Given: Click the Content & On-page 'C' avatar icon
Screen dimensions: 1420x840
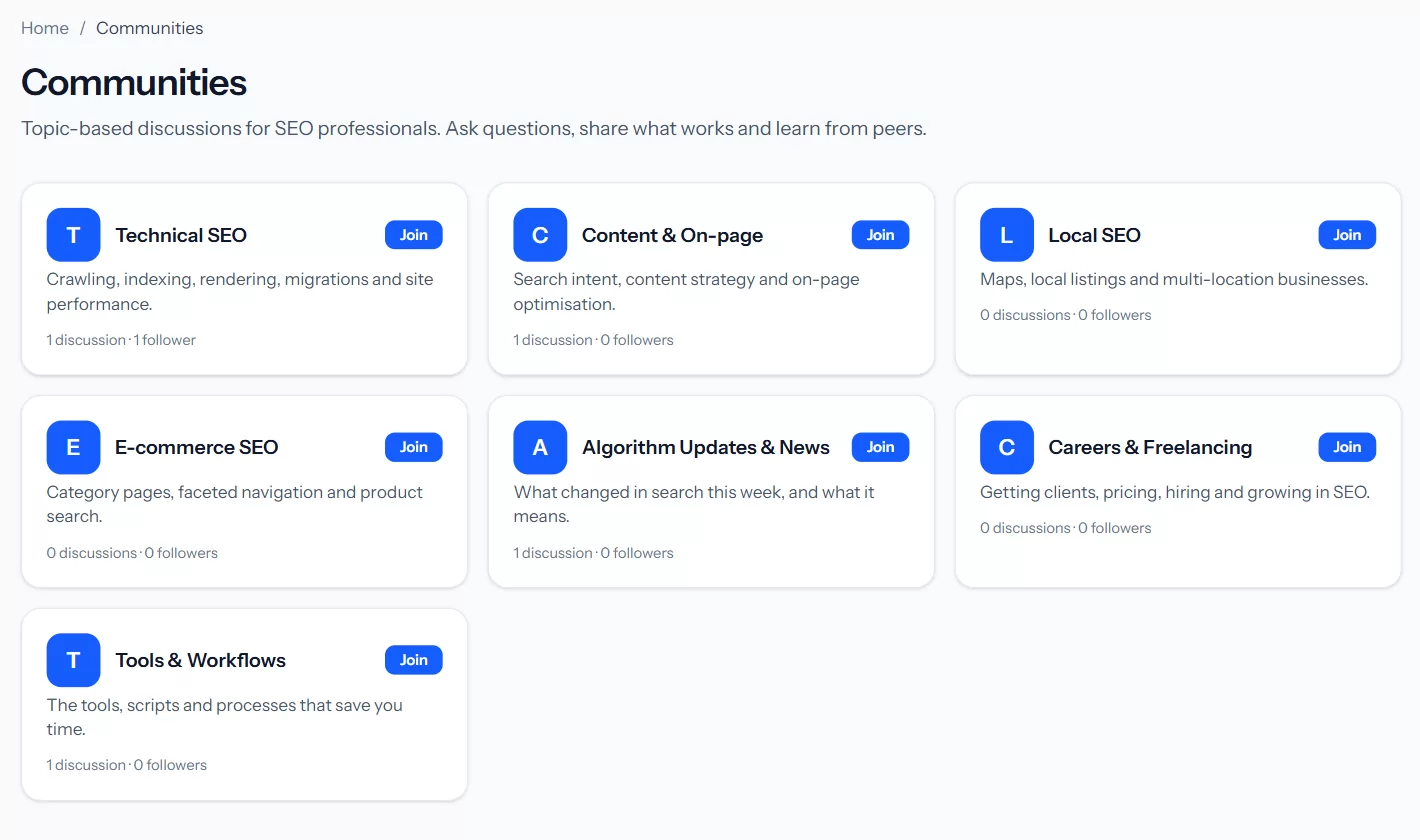Looking at the screenshot, I should coord(540,235).
